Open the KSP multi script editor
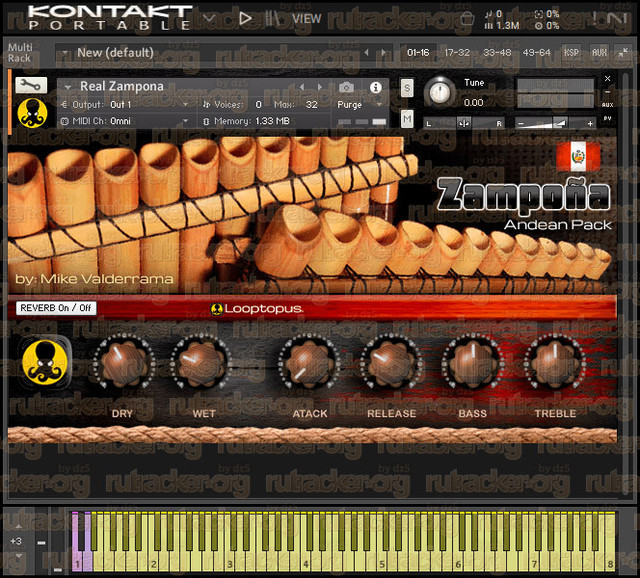The image size is (640, 578). tap(571, 53)
